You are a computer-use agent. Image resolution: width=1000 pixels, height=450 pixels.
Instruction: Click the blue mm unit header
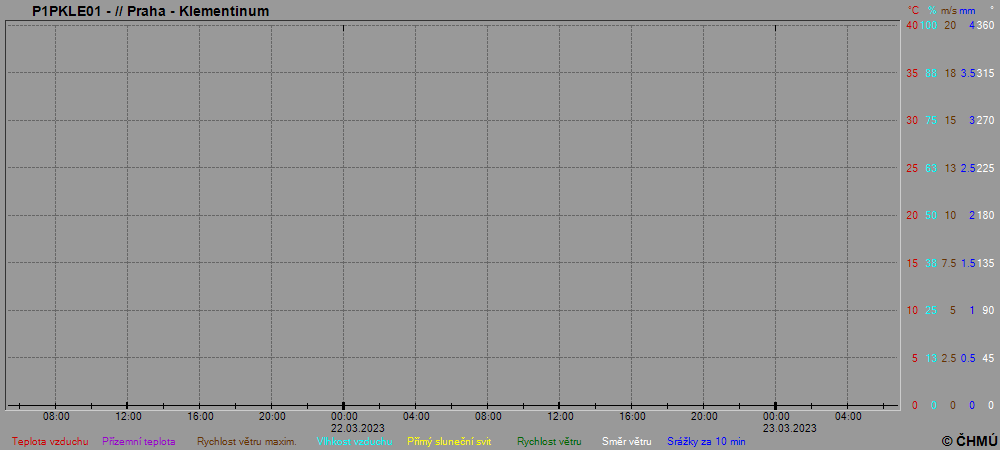967,10
